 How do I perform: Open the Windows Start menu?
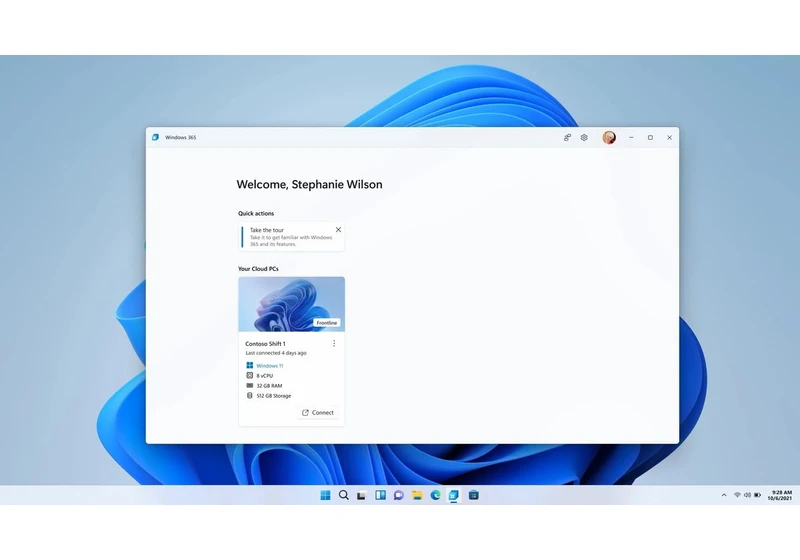tap(325, 495)
